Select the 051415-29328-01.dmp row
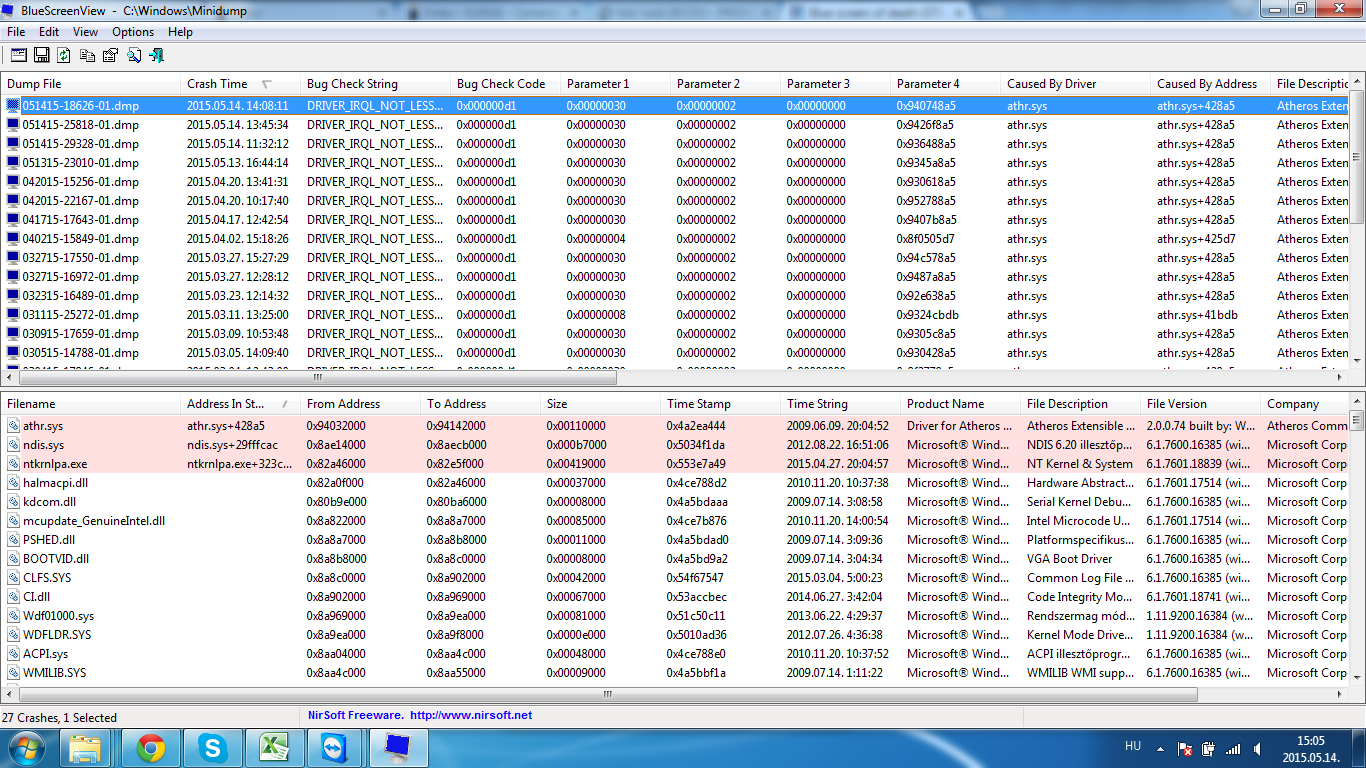 (x=675, y=144)
